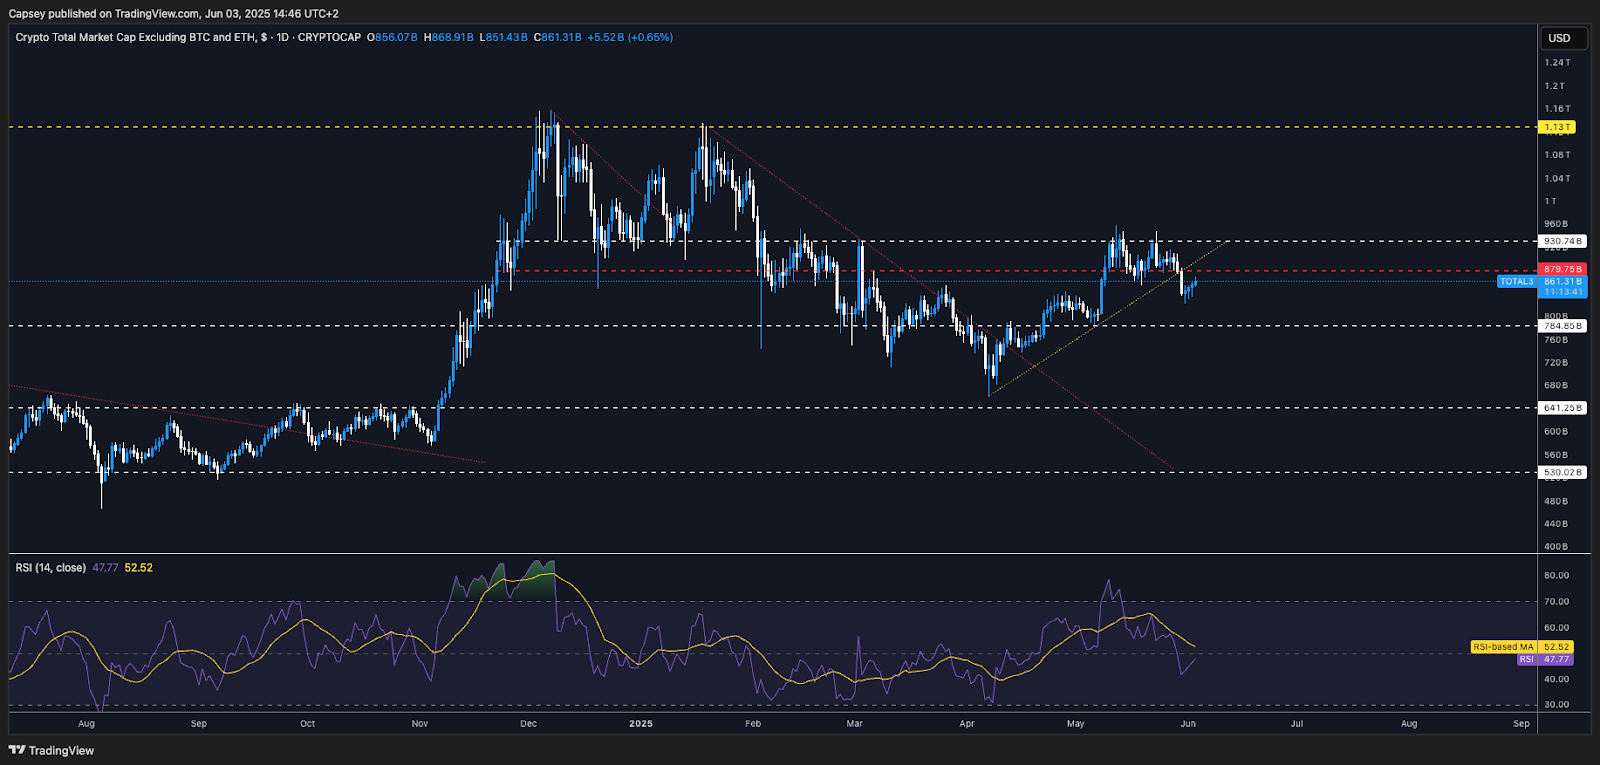Screen dimensions: 1600x765
Task: Click the Feb label on the time axis
Action: click(x=753, y=724)
